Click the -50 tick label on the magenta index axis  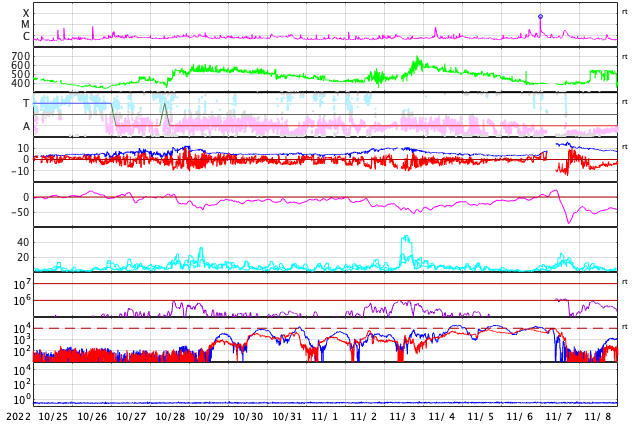(19, 211)
